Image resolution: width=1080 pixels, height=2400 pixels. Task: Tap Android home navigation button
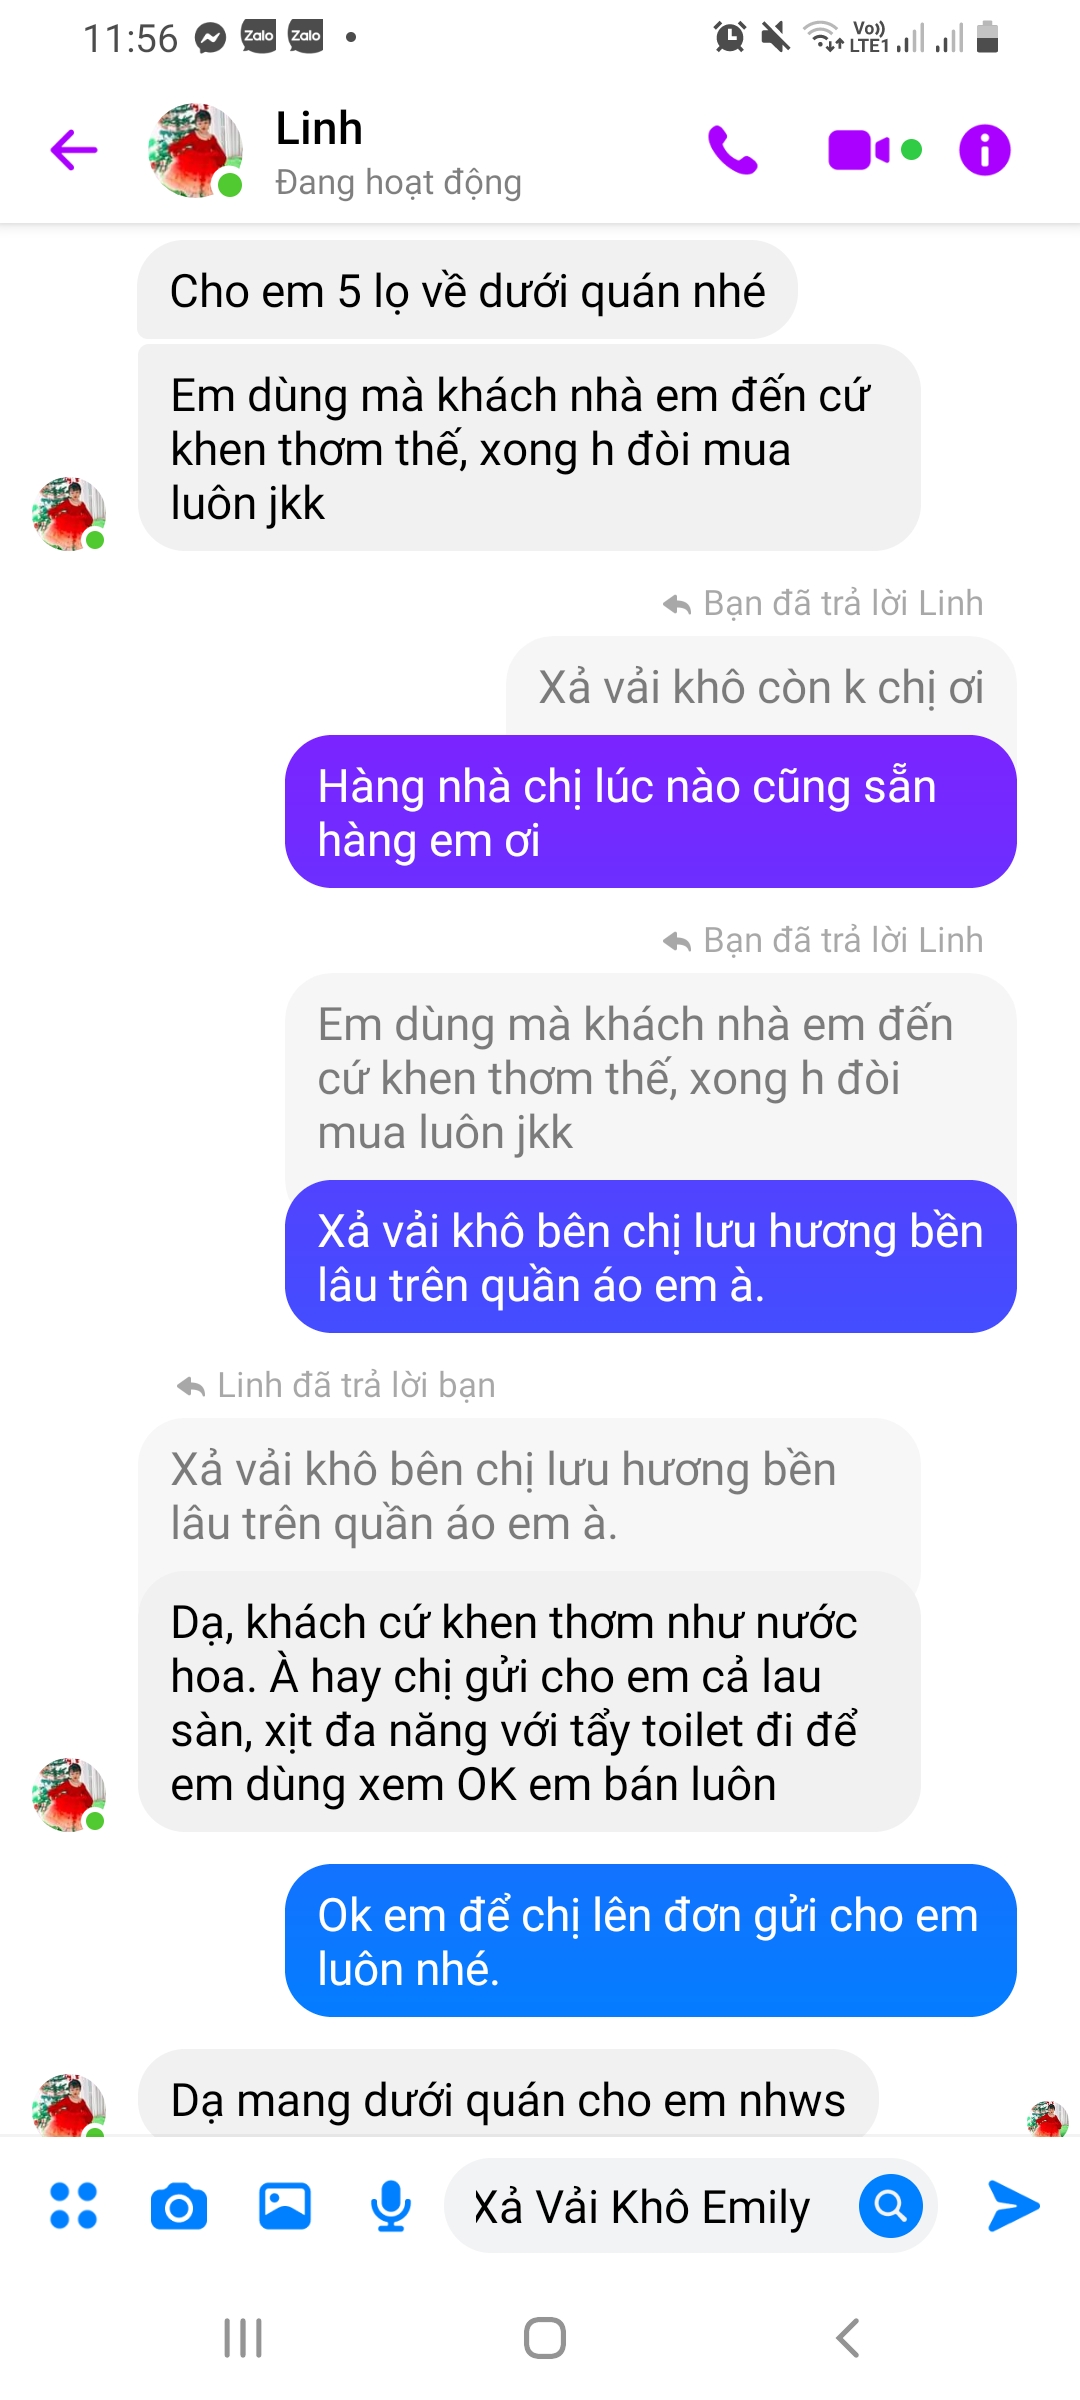click(x=545, y=2338)
